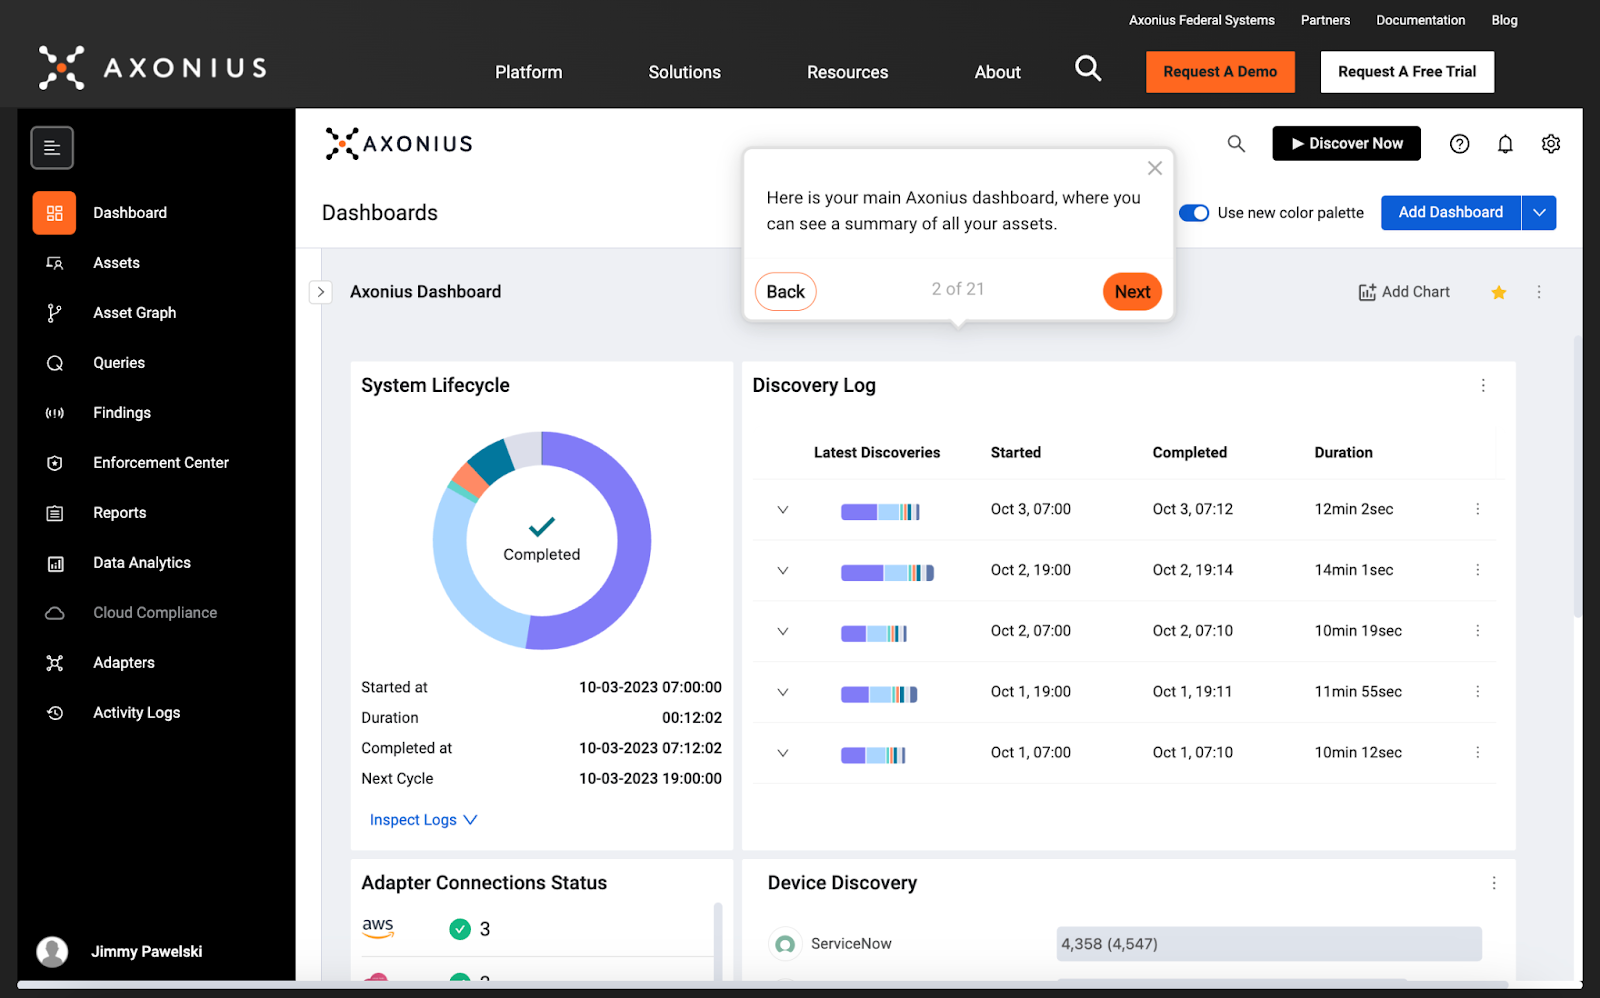Open Device Discovery card options menu
This screenshot has width=1600, height=998.
tap(1494, 883)
